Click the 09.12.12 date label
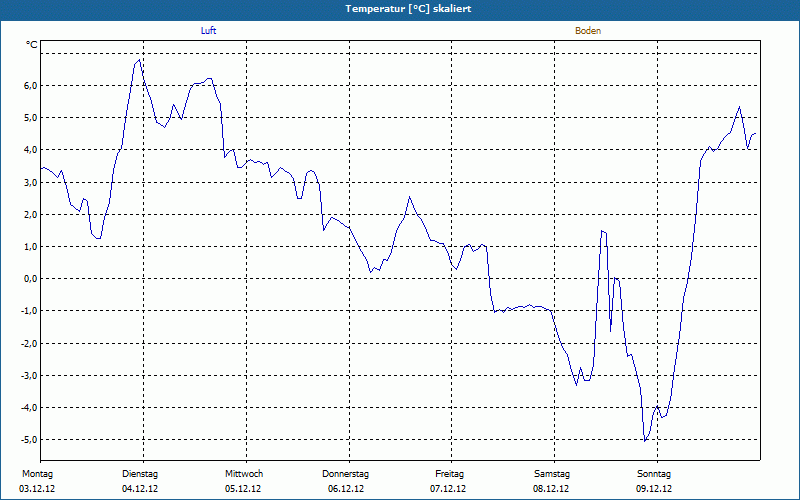 [654, 489]
